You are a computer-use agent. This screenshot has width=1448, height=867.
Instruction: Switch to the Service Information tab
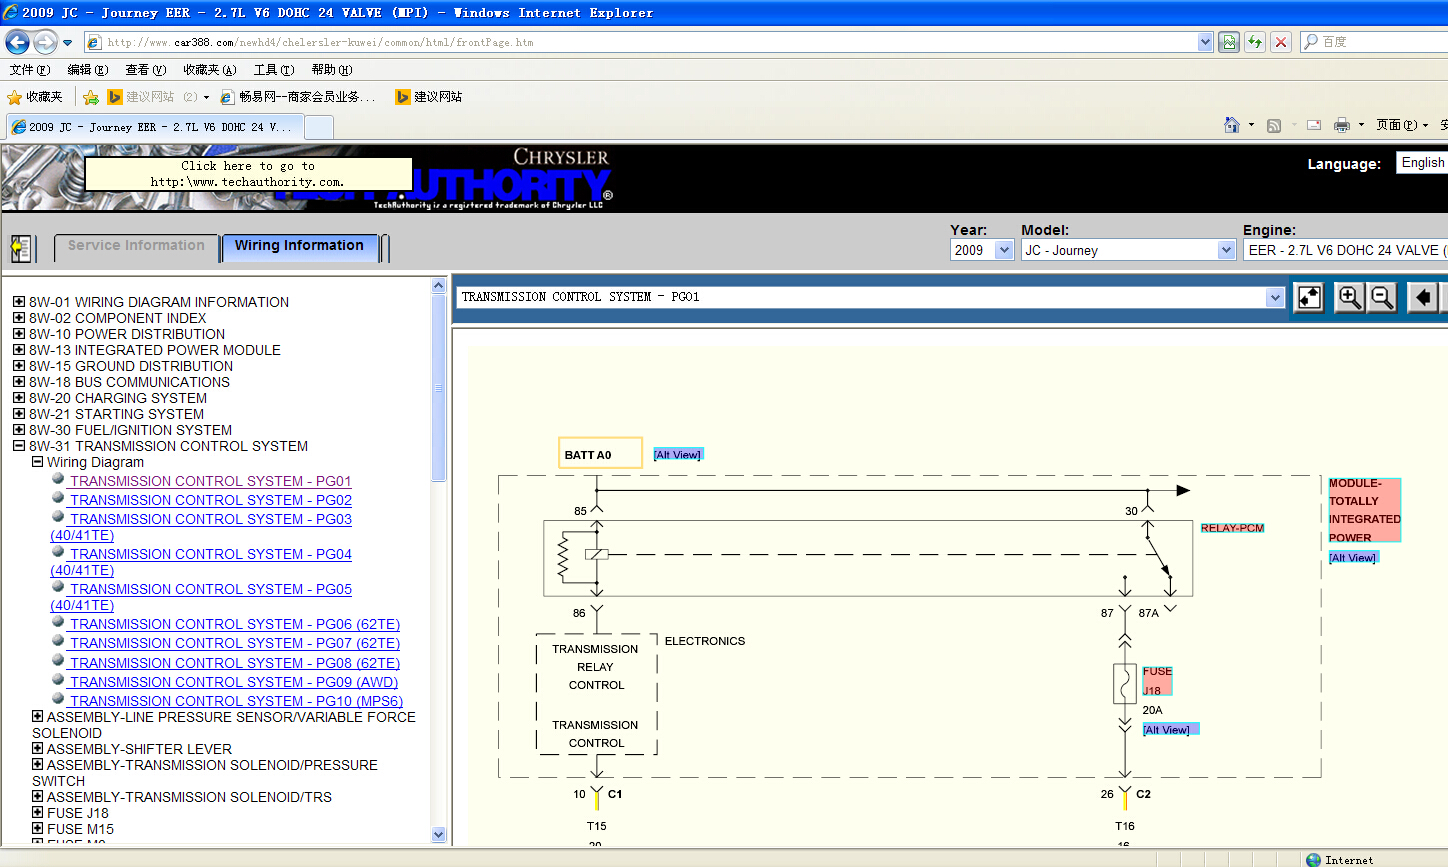[x=136, y=247]
